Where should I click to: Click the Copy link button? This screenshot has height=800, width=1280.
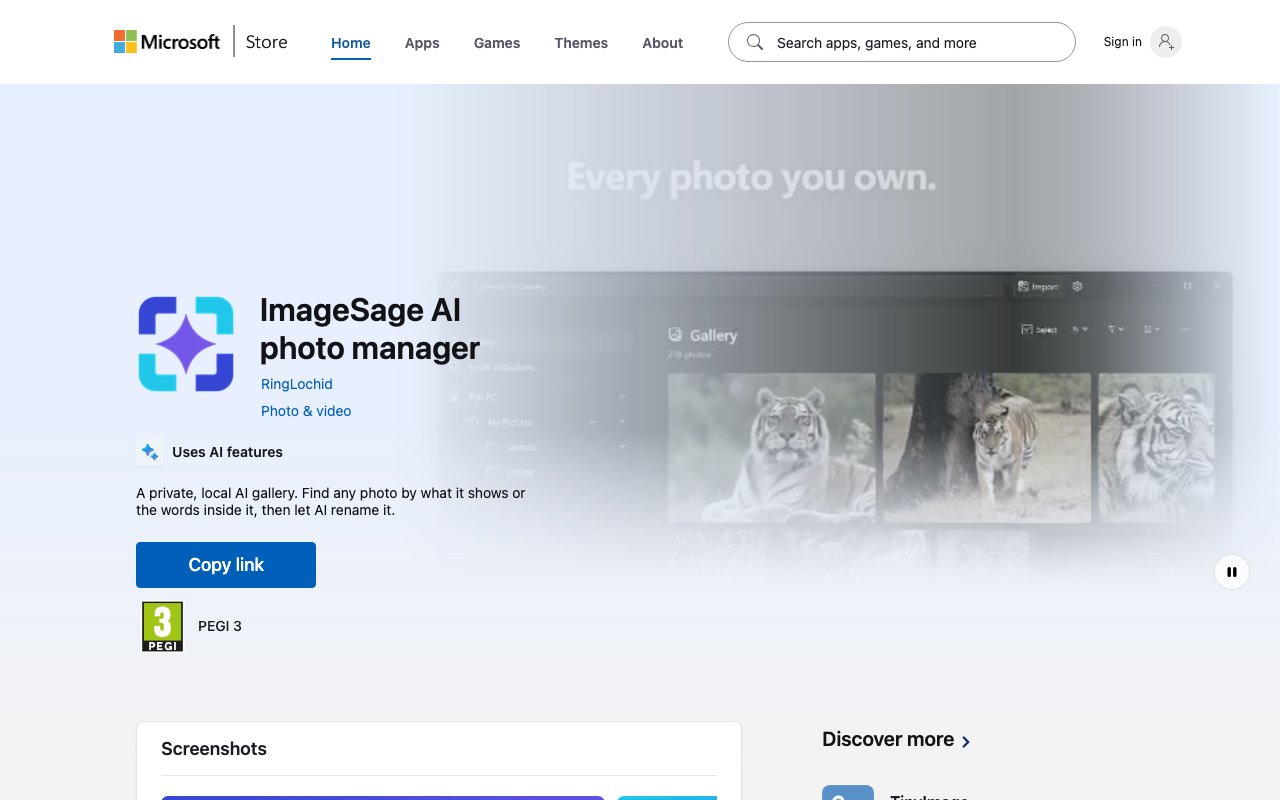pyautogui.click(x=226, y=565)
